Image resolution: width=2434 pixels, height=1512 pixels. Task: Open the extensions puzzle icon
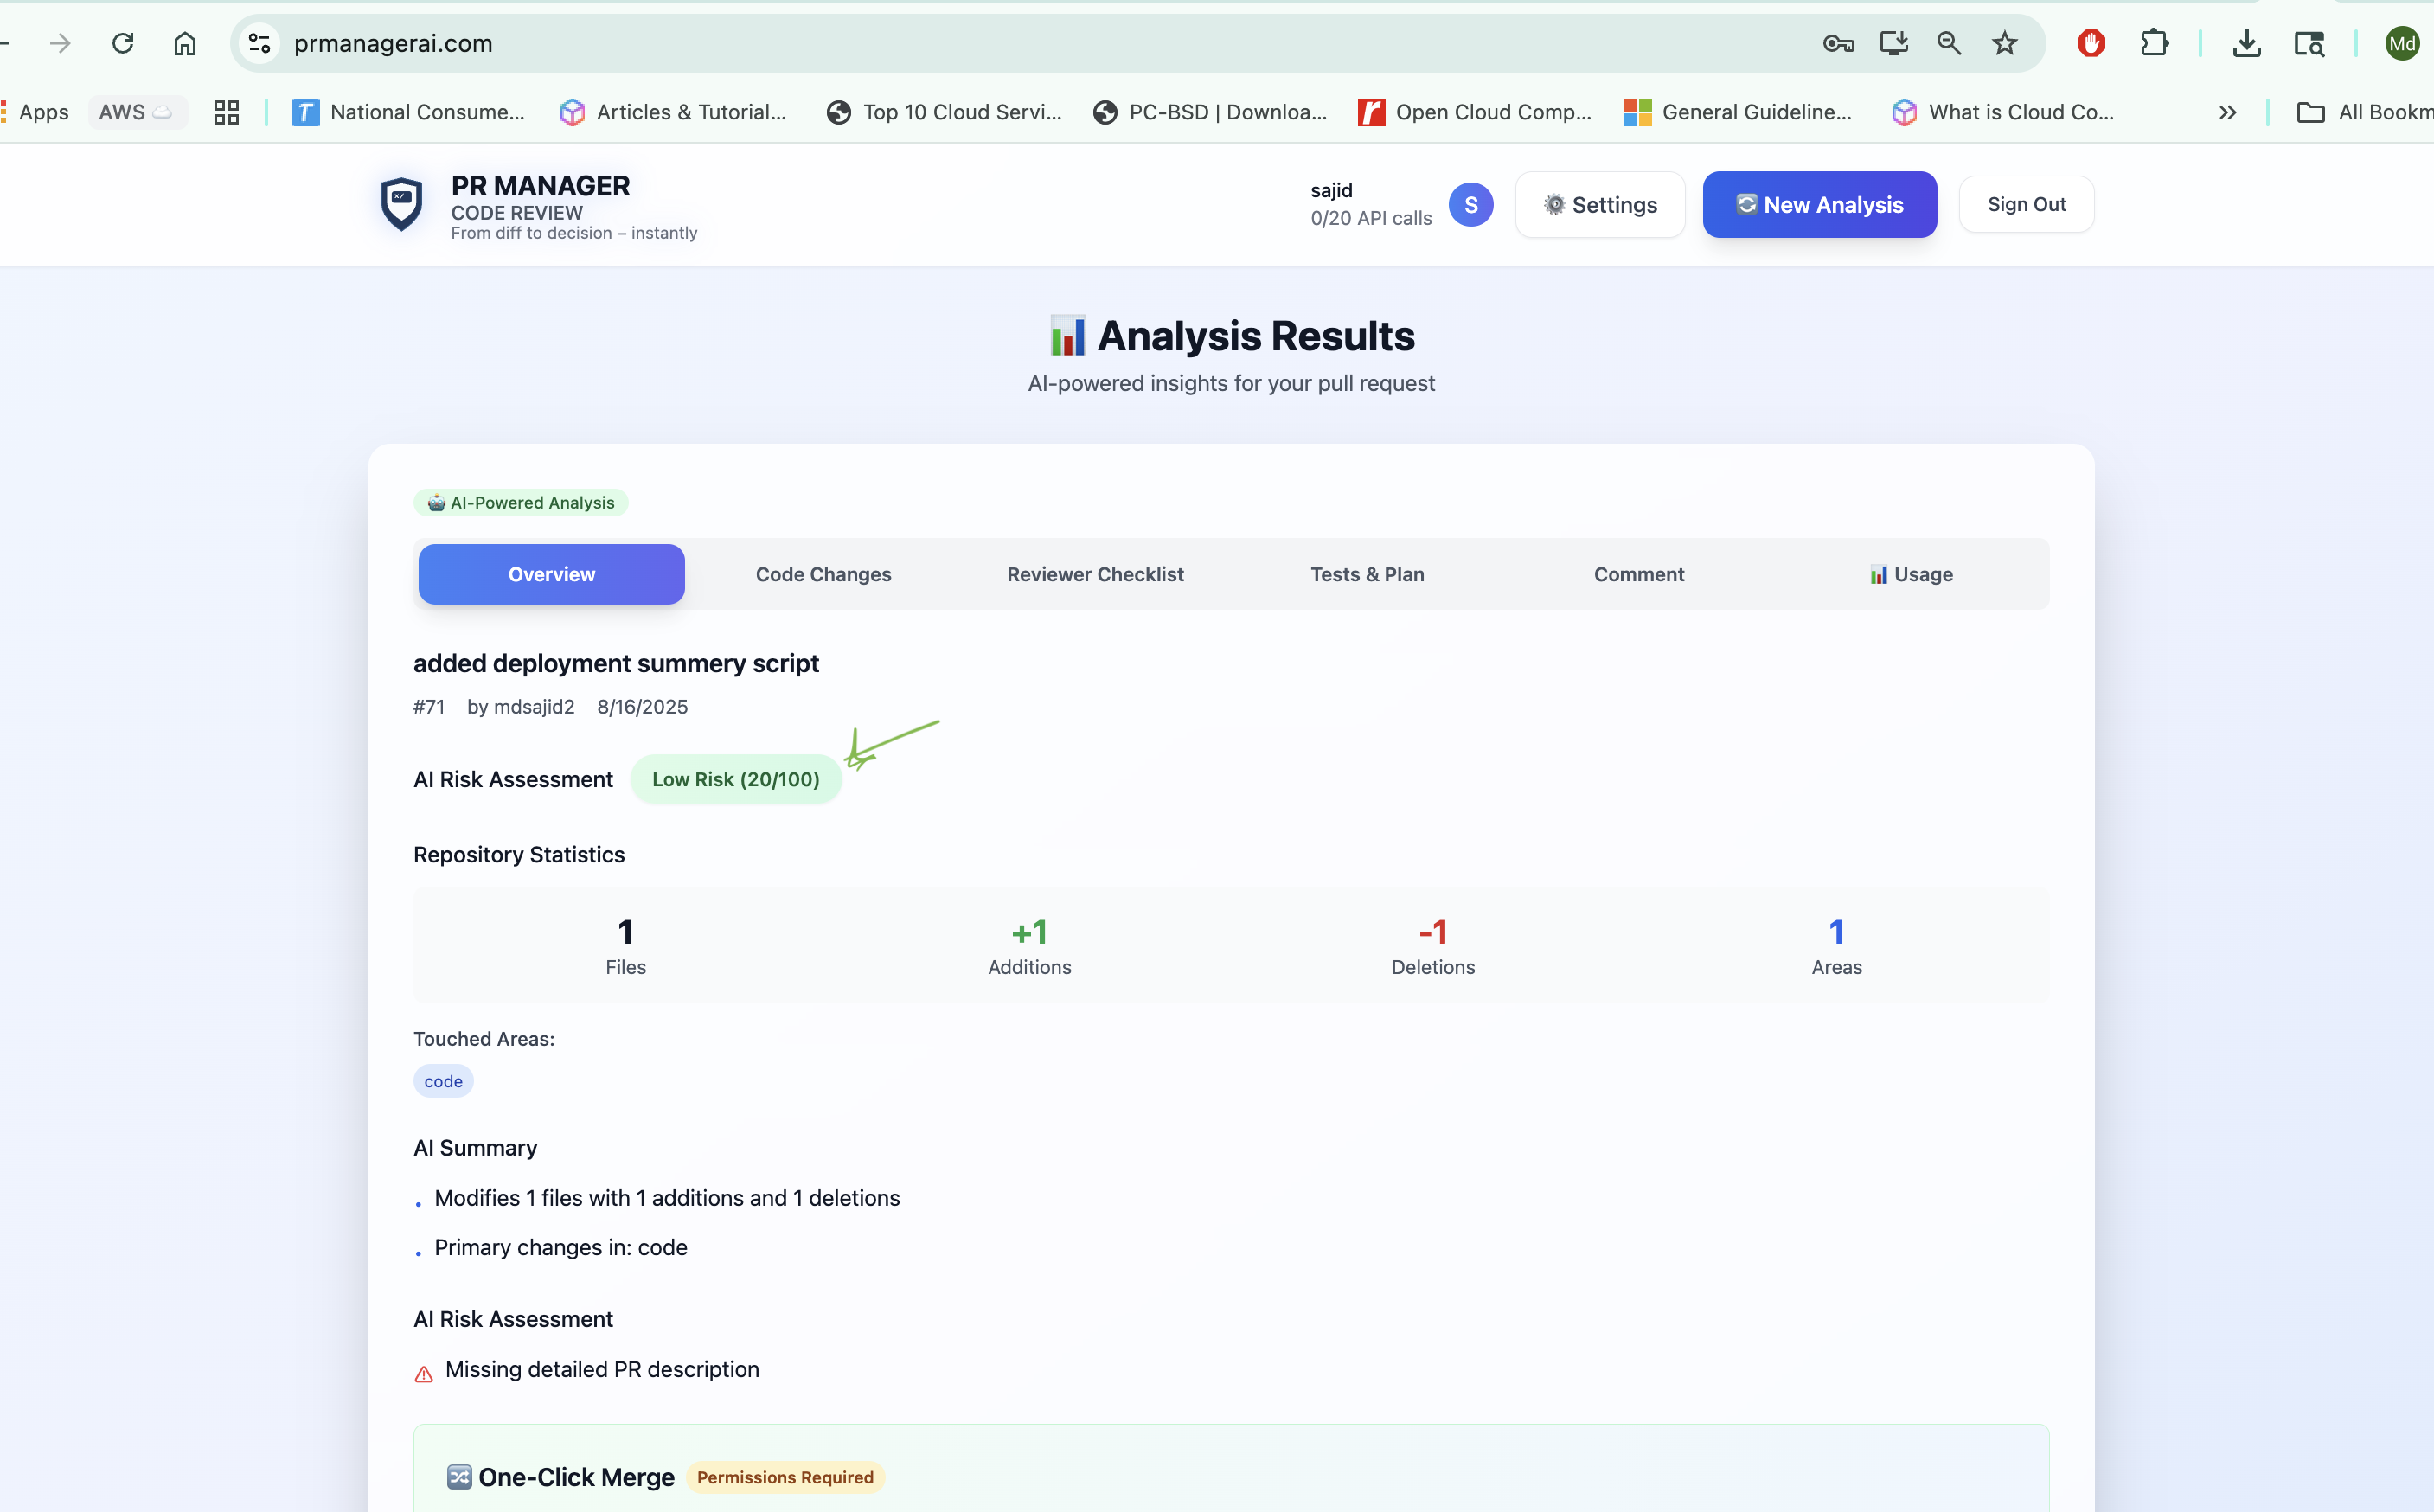[2154, 43]
